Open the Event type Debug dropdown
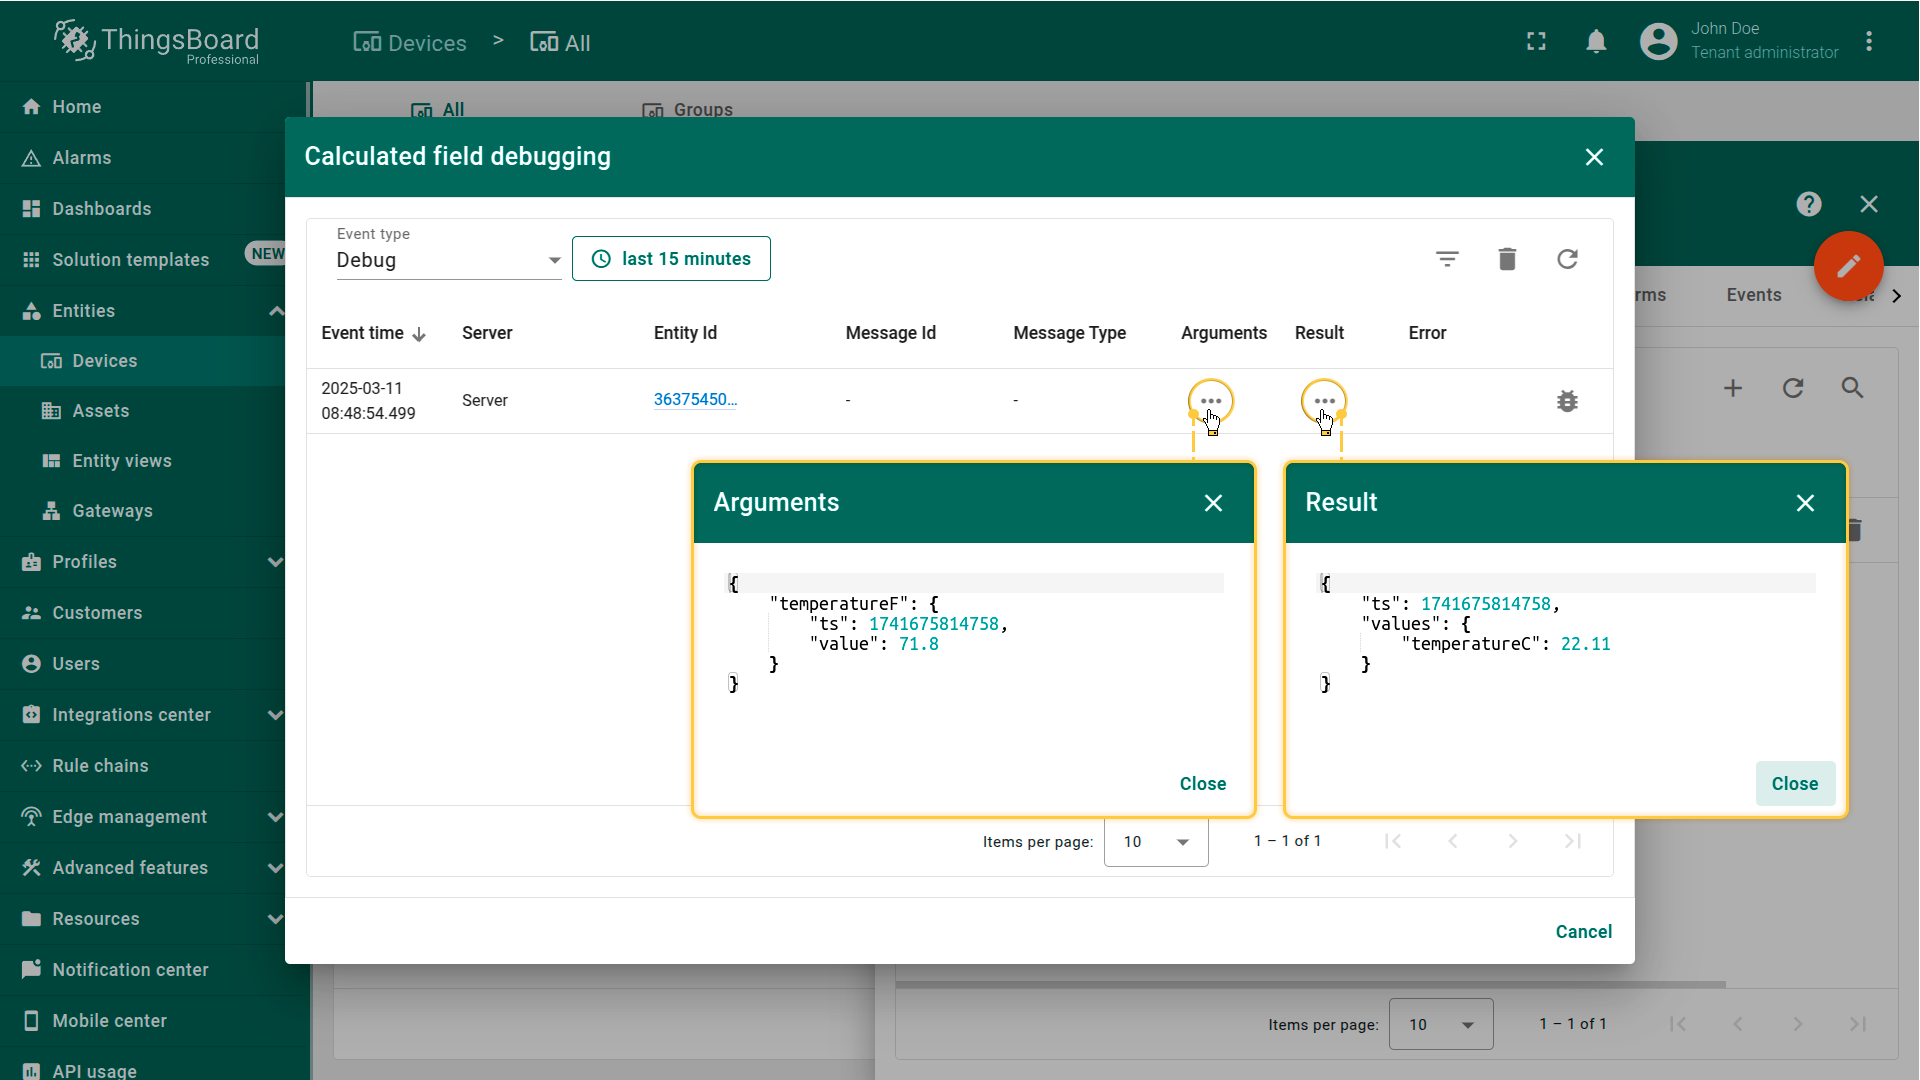The image size is (1920, 1080). [x=448, y=260]
